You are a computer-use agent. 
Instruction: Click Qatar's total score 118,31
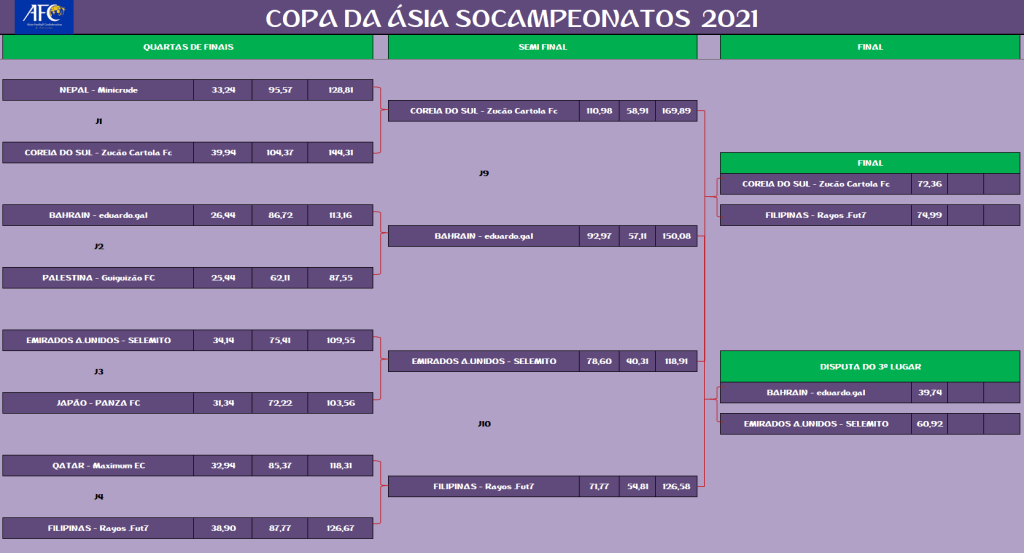click(340, 465)
